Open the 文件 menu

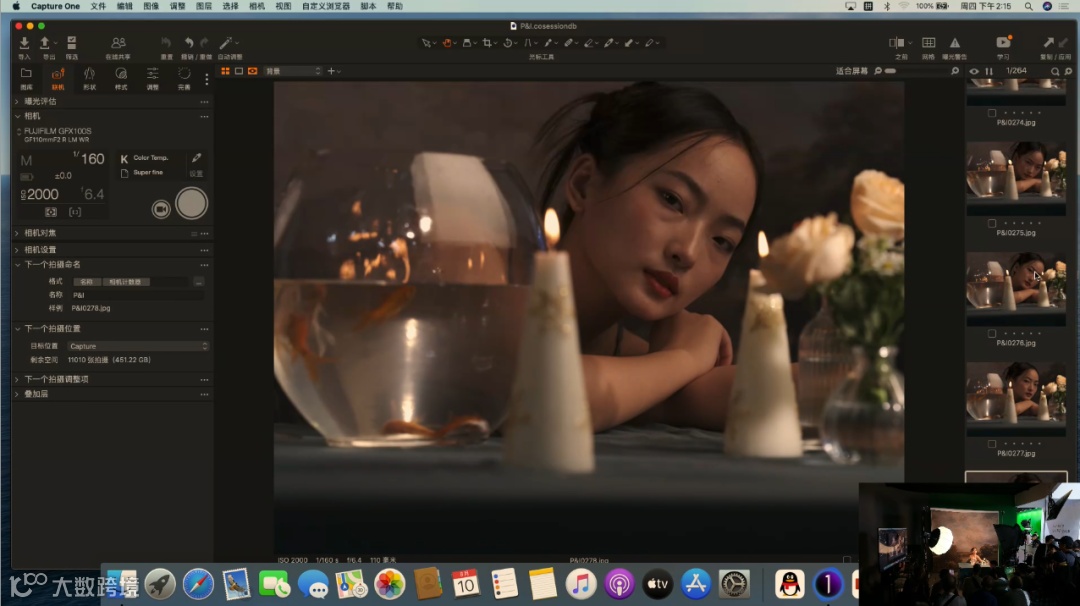tap(98, 6)
